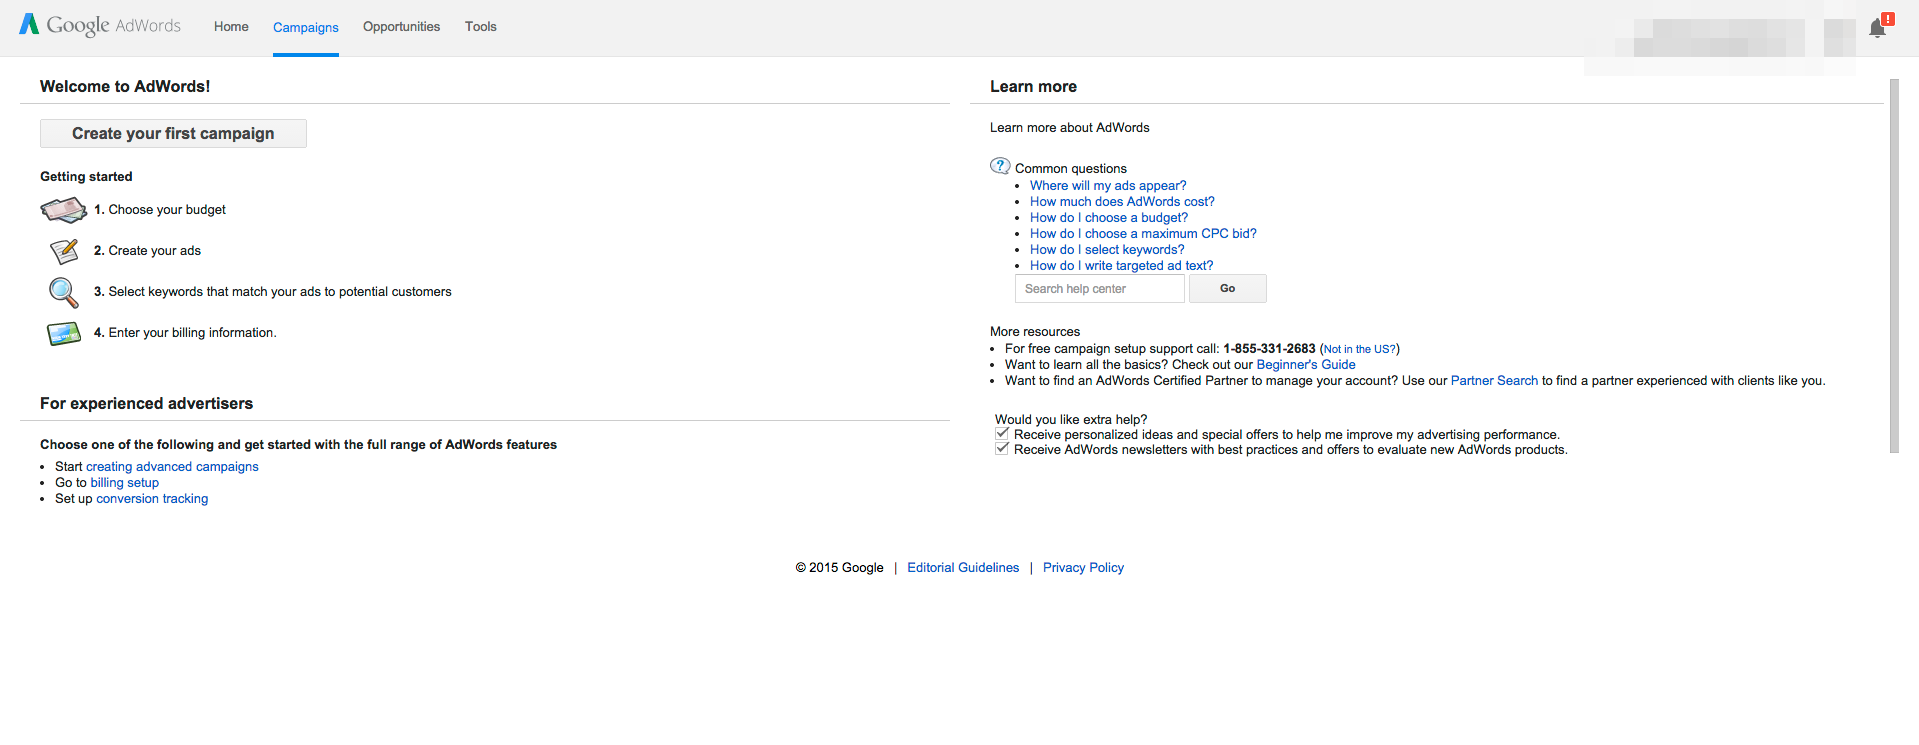1919x745 pixels.
Task: Click the Google AdWords logo
Action: [x=100, y=25]
